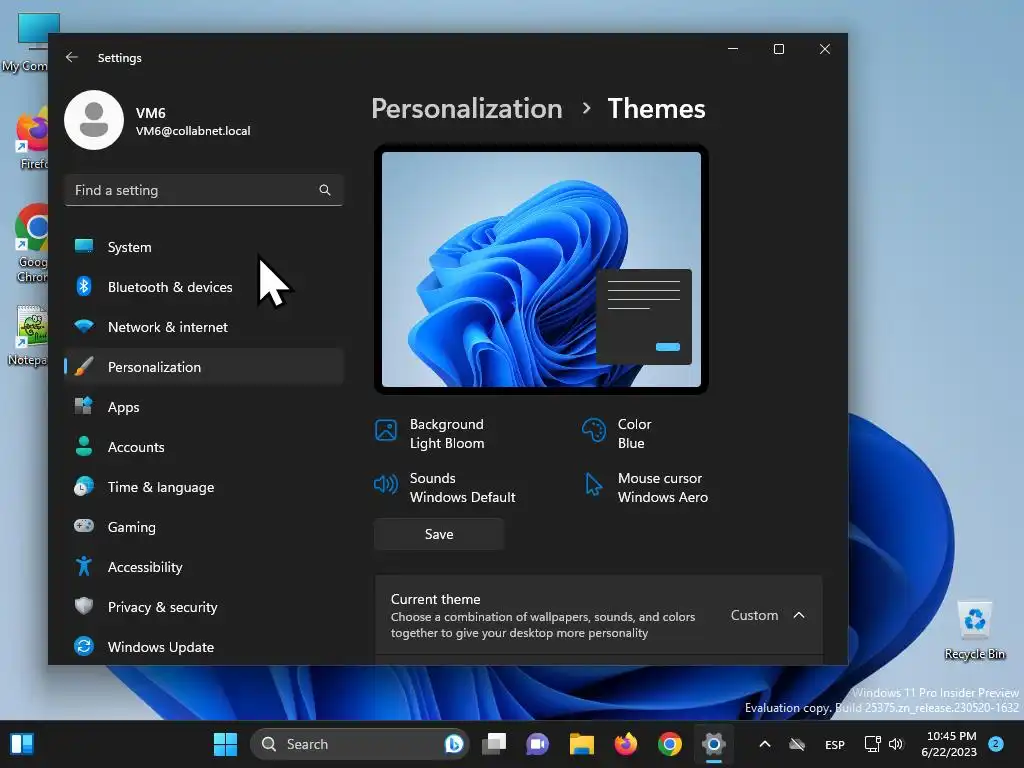Open the volume speaker tray icon
Screen dimensions: 1024x768
(x=896, y=744)
